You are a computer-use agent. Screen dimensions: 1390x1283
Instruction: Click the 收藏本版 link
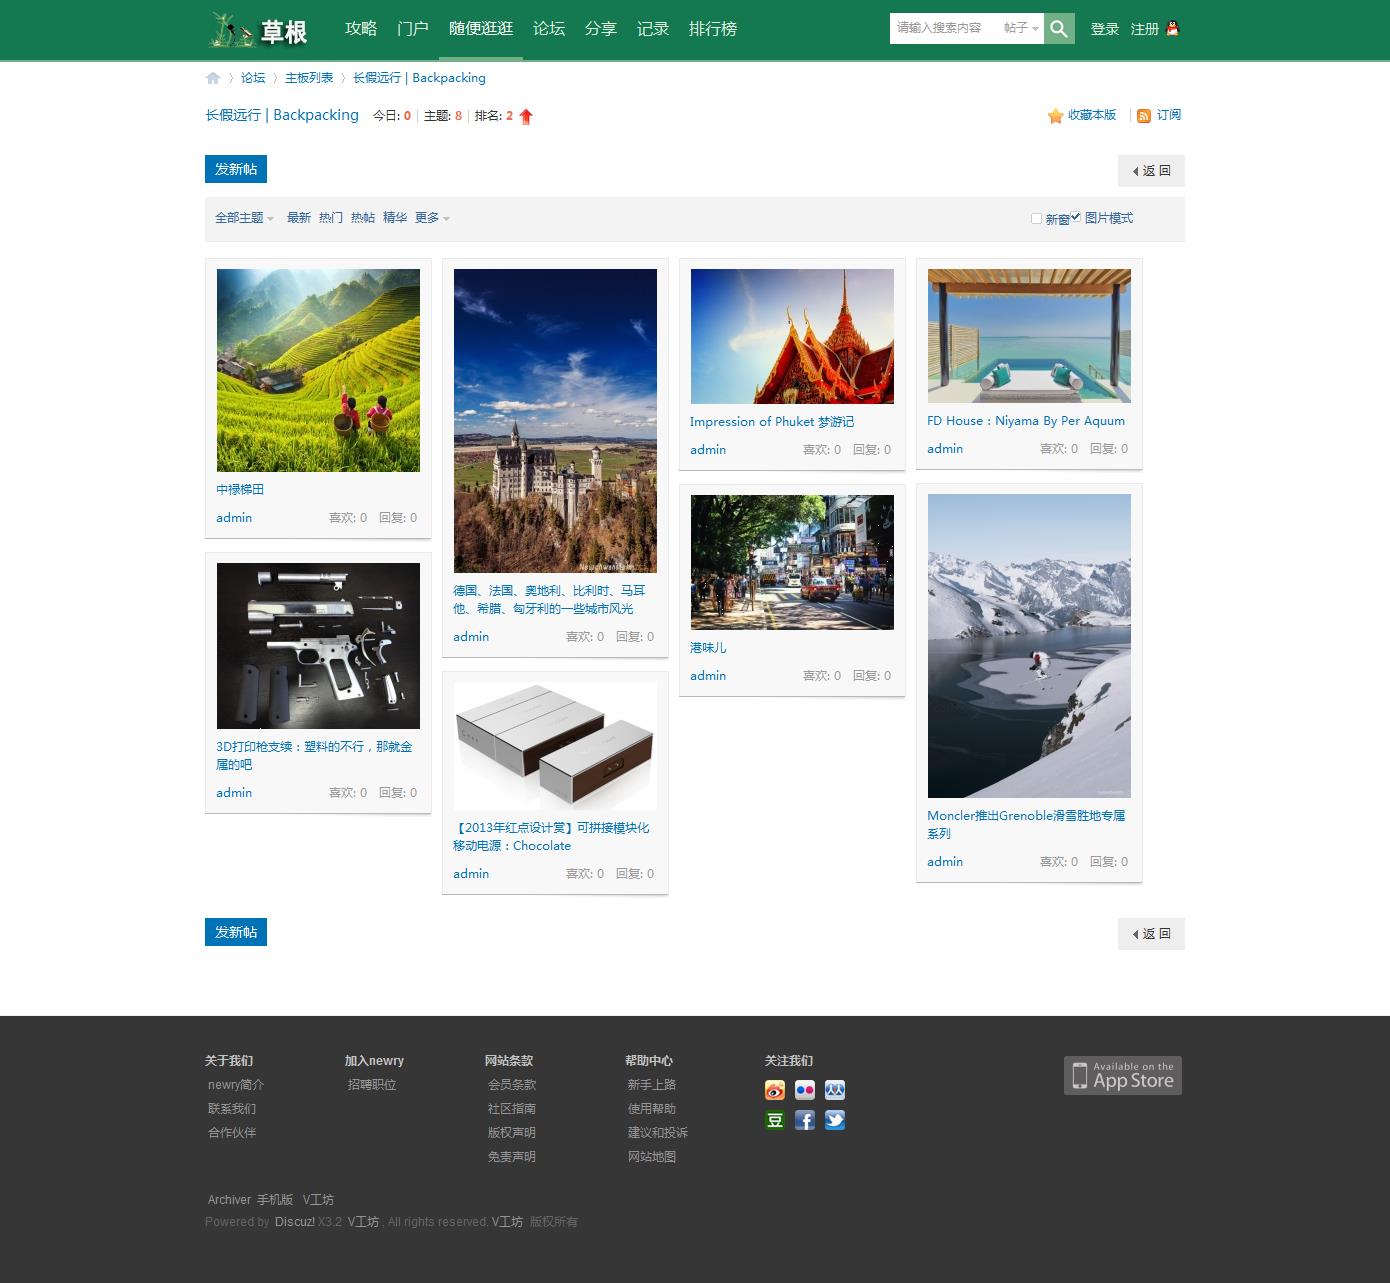click(x=1092, y=115)
